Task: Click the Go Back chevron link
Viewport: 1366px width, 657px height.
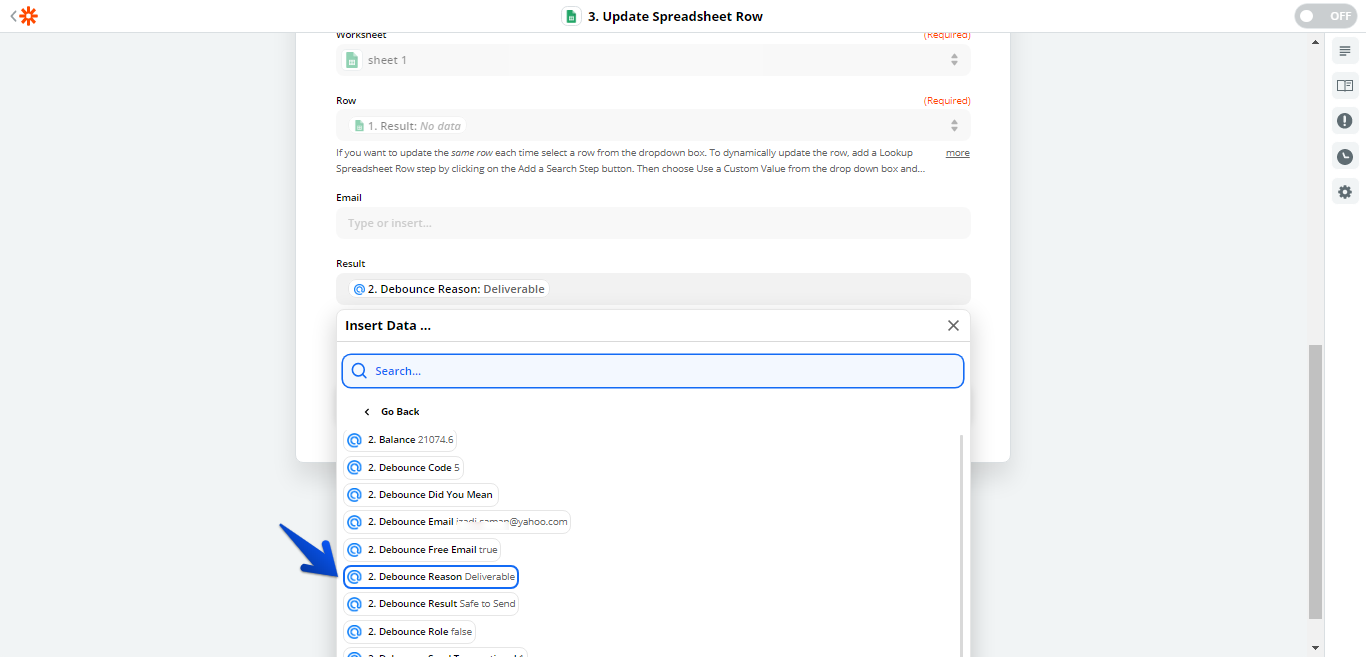Action: tap(391, 412)
